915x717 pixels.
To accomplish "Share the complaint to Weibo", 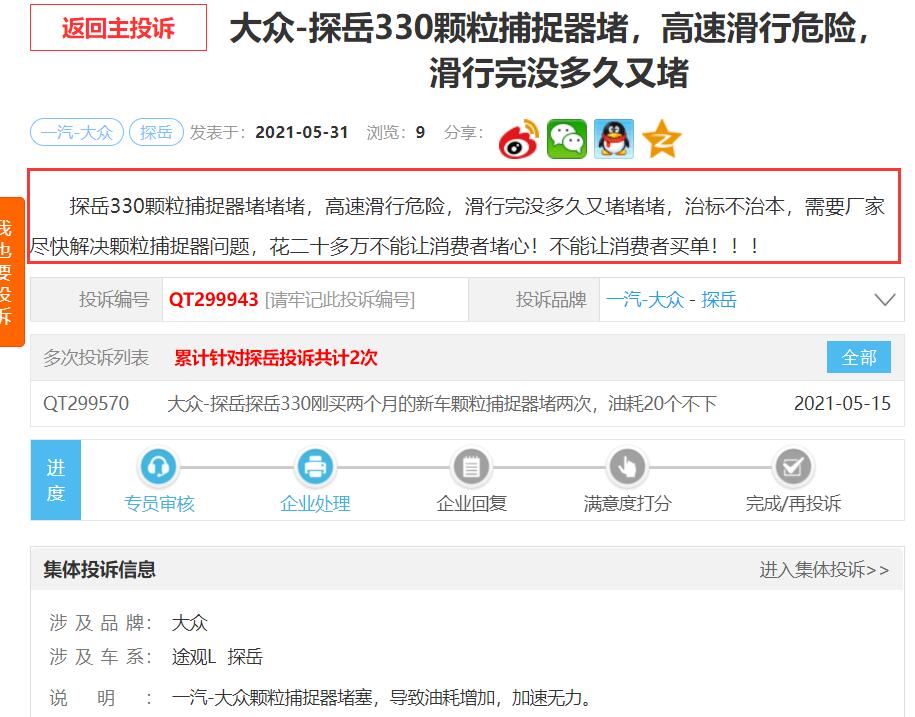I will coord(519,139).
